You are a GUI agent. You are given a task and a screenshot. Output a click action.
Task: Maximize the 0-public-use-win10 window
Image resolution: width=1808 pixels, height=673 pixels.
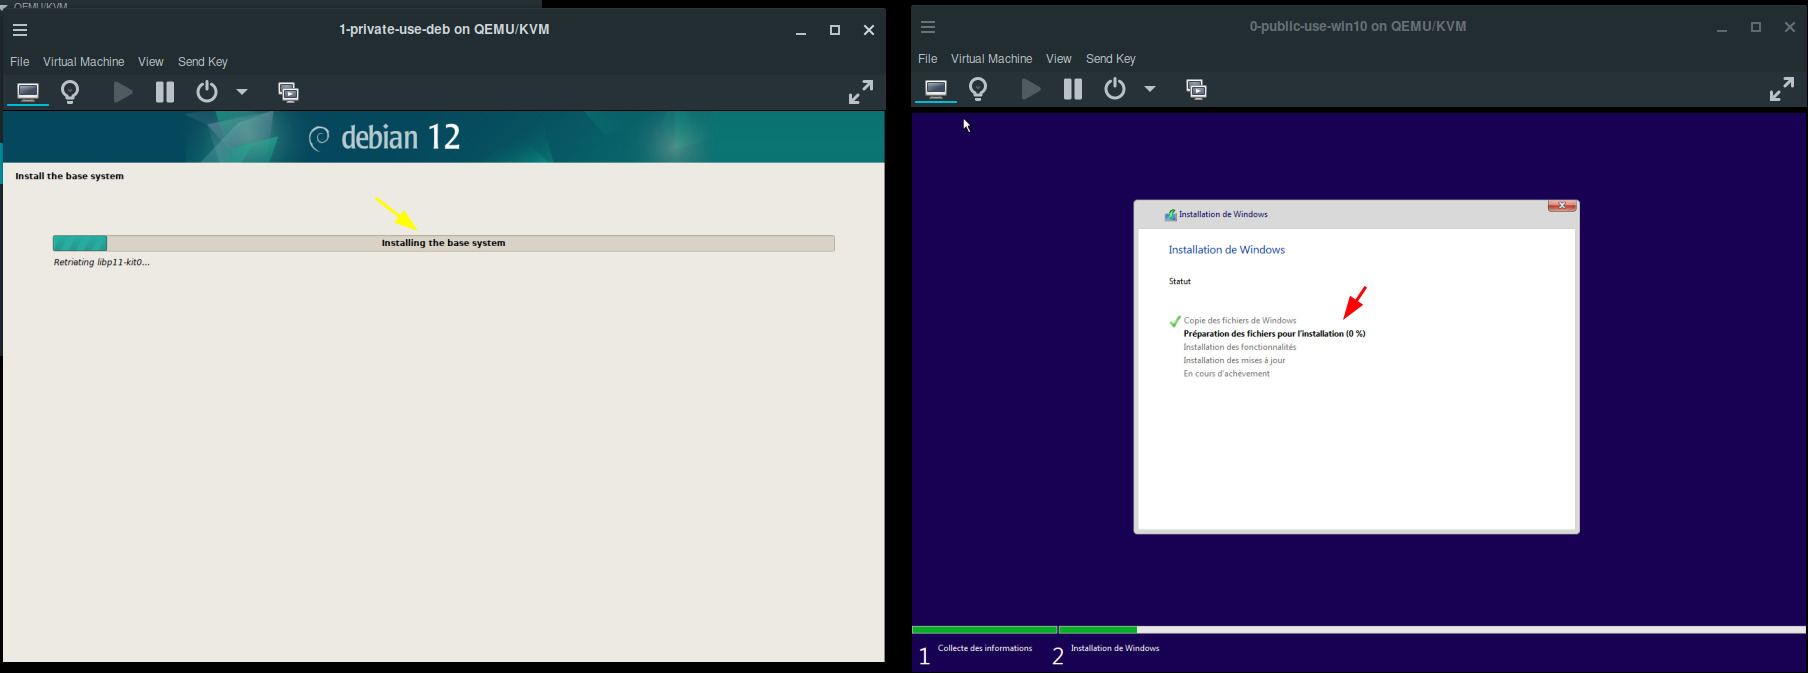point(1756,27)
